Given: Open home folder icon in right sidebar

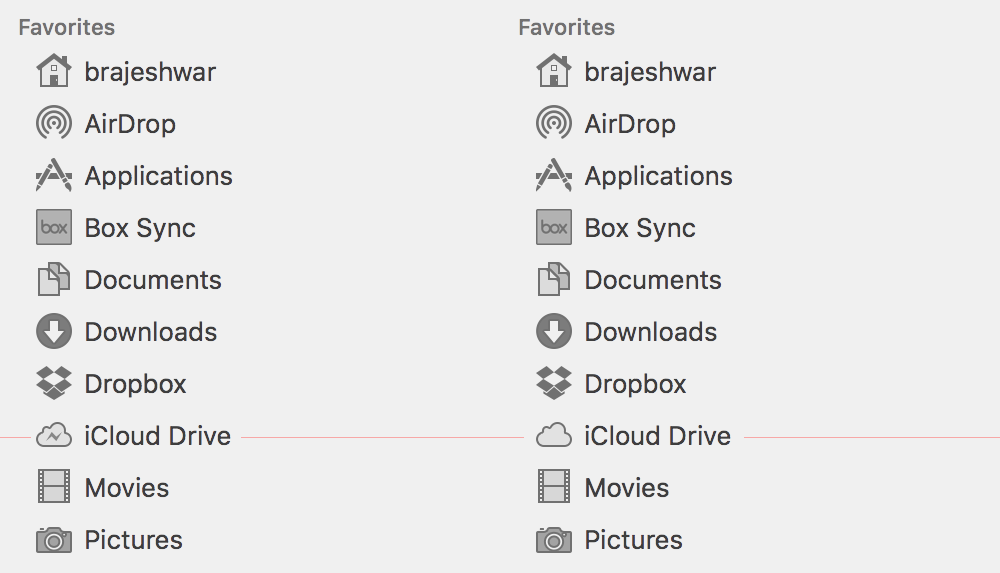Looking at the screenshot, I should (x=554, y=71).
